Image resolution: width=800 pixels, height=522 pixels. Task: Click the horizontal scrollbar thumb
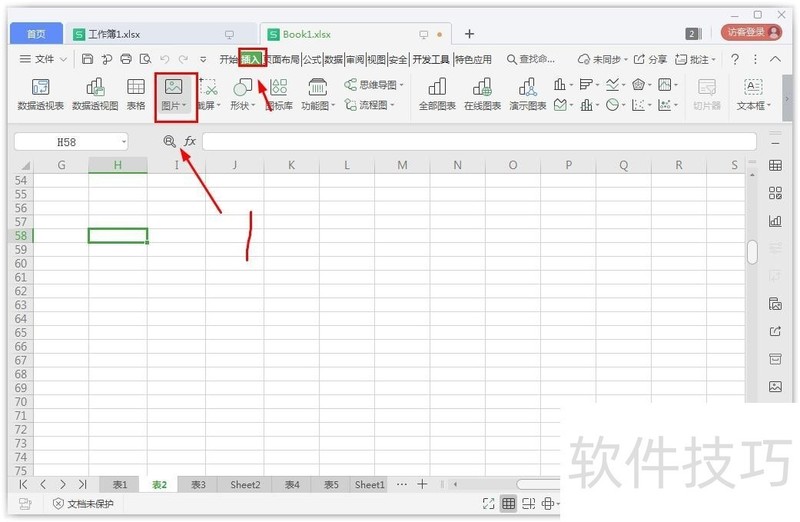click(x=538, y=484)
